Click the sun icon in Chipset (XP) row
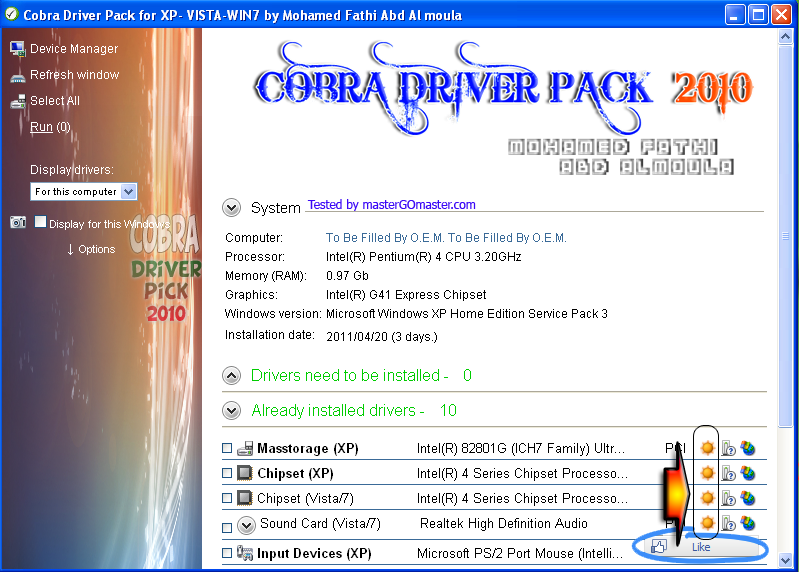The height and width of the screenshot is (572, 799). [707, 473]
